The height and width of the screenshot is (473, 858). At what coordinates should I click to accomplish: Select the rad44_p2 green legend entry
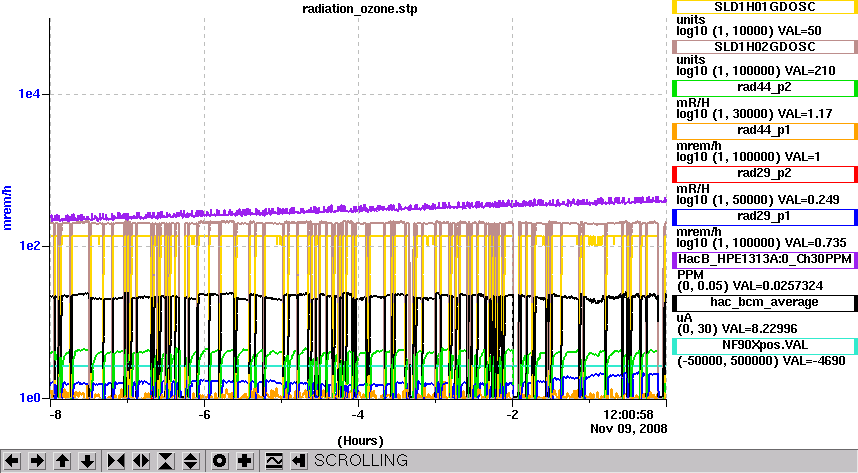click(x=764, y=88)
